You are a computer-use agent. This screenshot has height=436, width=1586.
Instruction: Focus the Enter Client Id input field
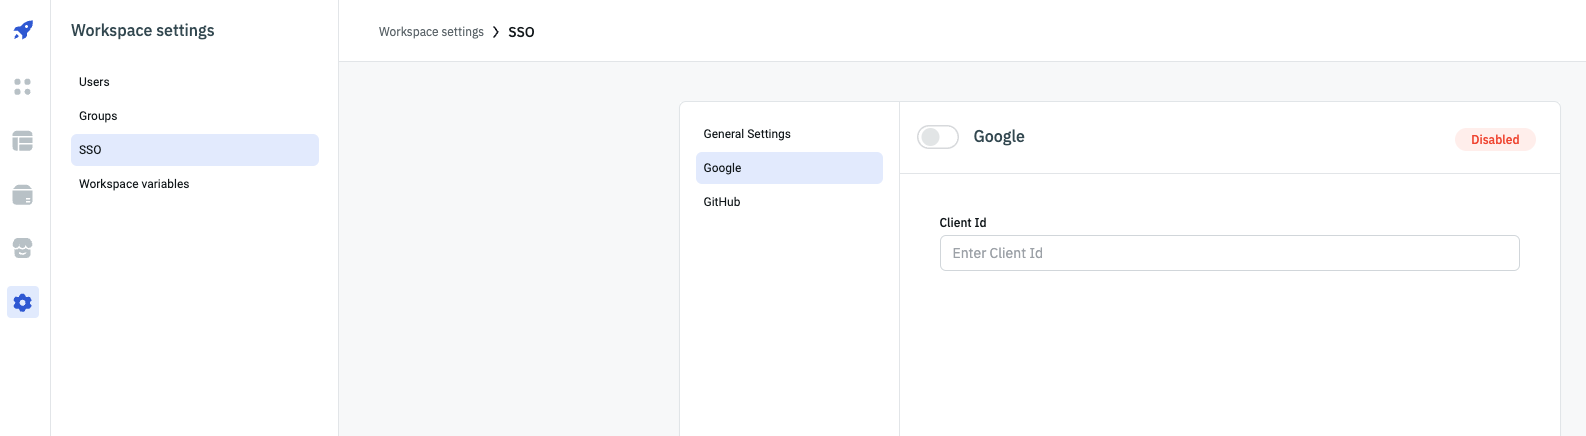click(x=1229, y=253)
